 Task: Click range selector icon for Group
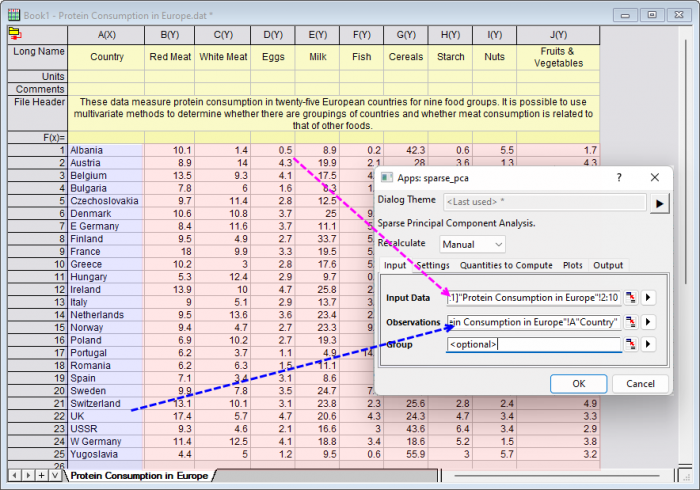[632, 345]
